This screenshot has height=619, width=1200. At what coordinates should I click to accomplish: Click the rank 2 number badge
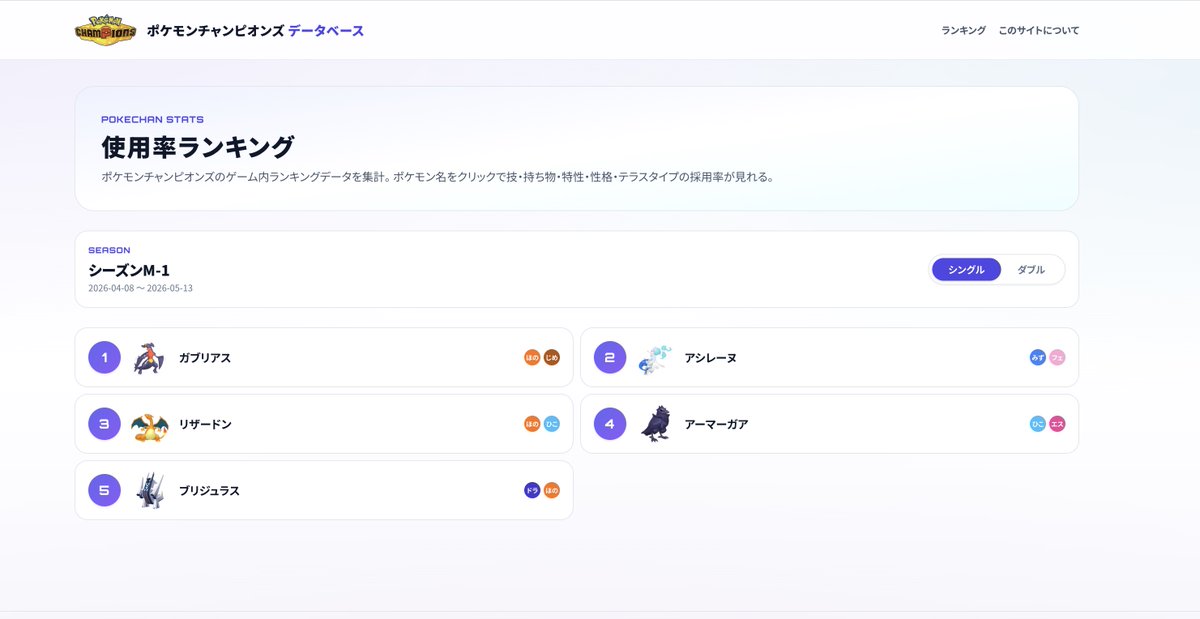[x=610, y=357]
